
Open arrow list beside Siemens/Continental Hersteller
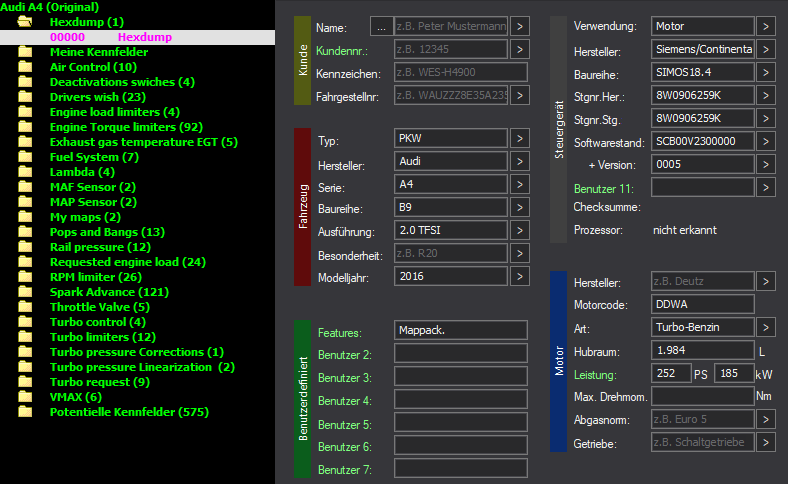click(765, 49)
